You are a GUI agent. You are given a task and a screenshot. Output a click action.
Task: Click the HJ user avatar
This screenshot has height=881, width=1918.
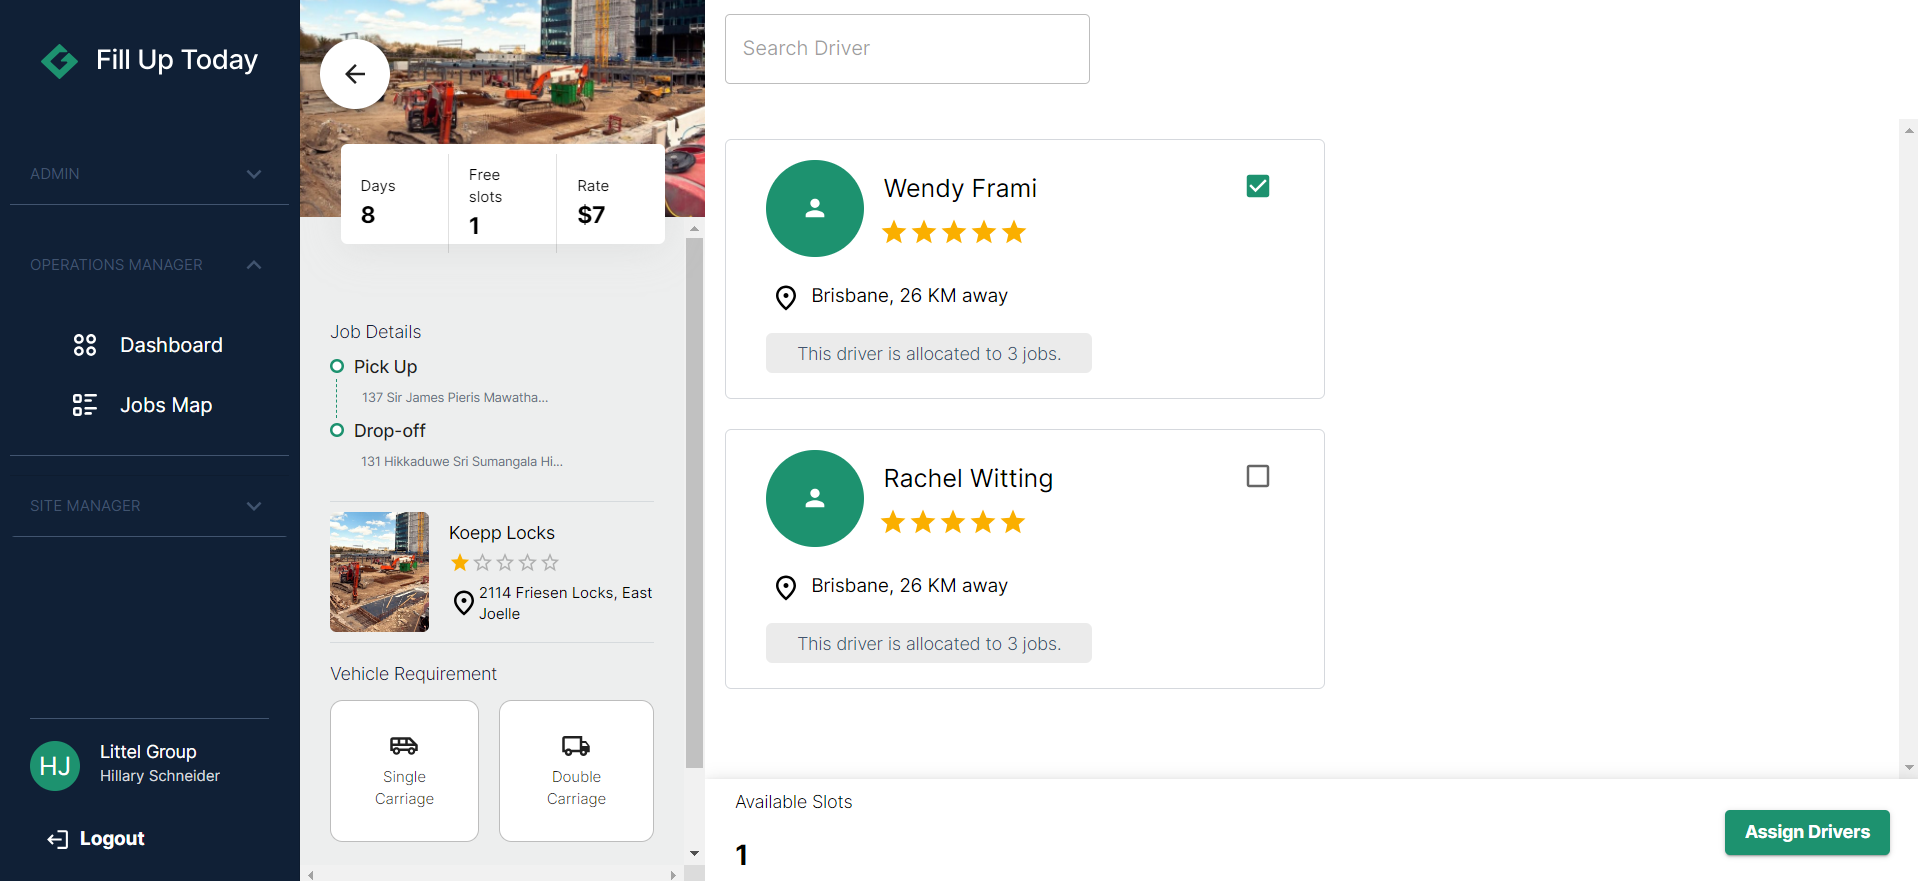pos(55,766)
